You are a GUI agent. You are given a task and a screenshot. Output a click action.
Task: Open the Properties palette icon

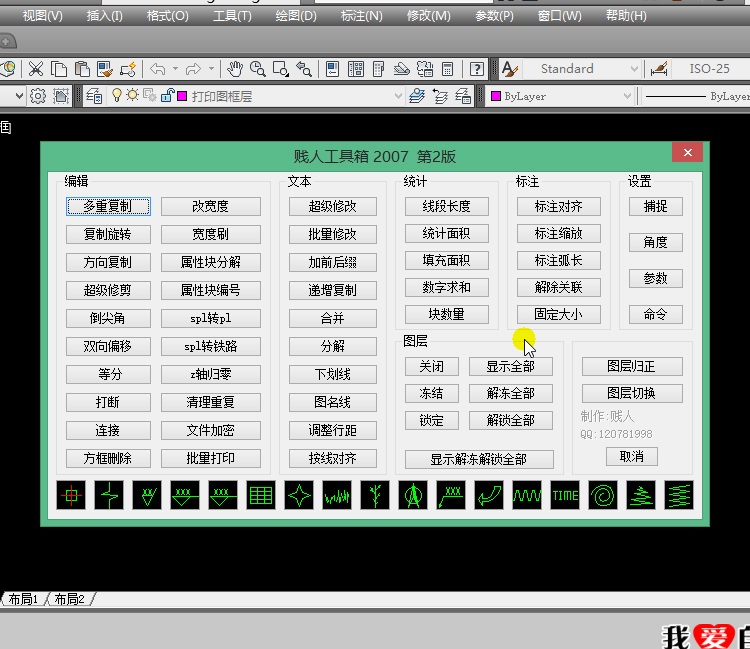(332, 69)
